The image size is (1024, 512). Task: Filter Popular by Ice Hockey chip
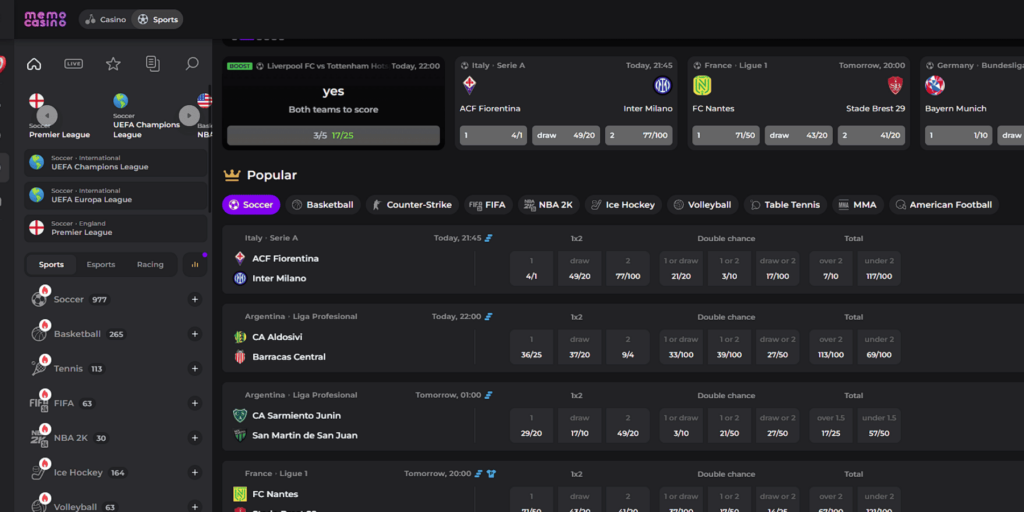point(623,205)
